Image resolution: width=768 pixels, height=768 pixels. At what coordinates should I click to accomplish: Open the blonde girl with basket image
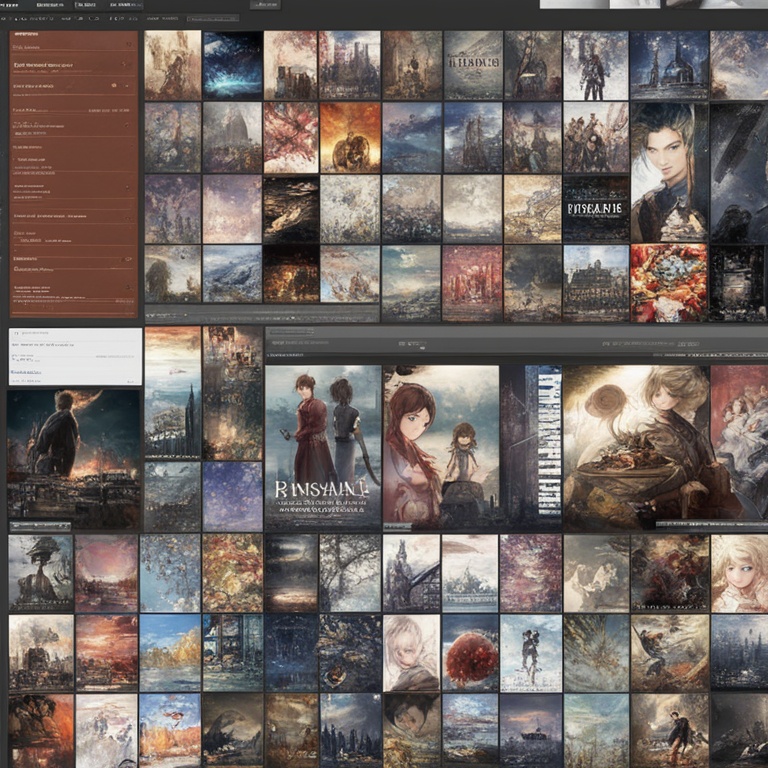click(x=636, y=448)
